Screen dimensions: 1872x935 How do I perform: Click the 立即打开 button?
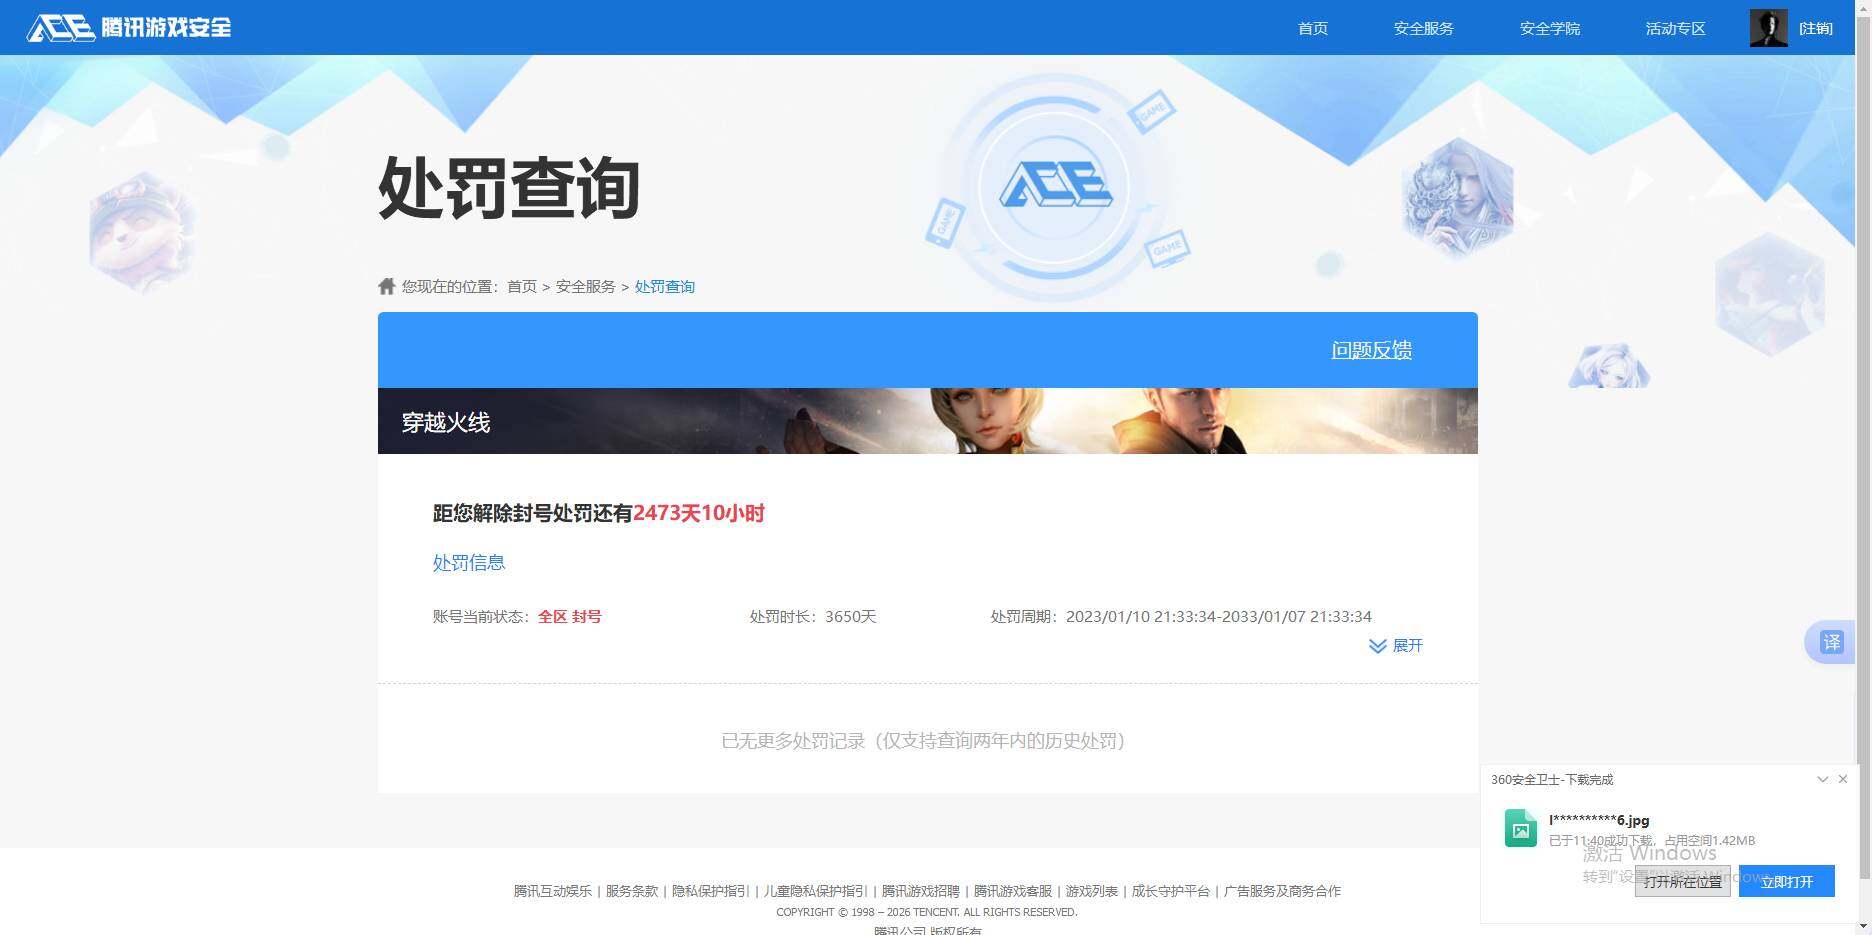pos(1786,881)
